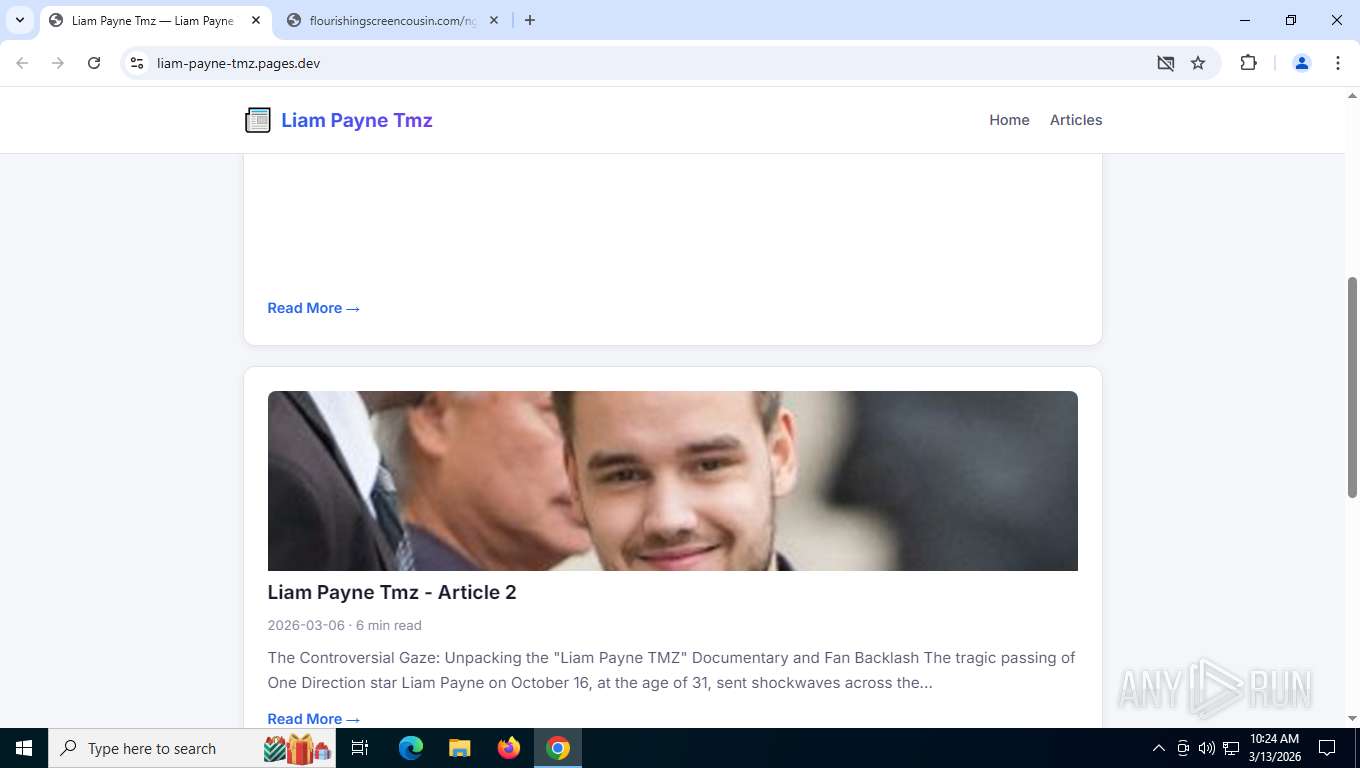This screenshot has width=1360, height=768.
Task: Go back to the previous page
Action: [22, 63]
